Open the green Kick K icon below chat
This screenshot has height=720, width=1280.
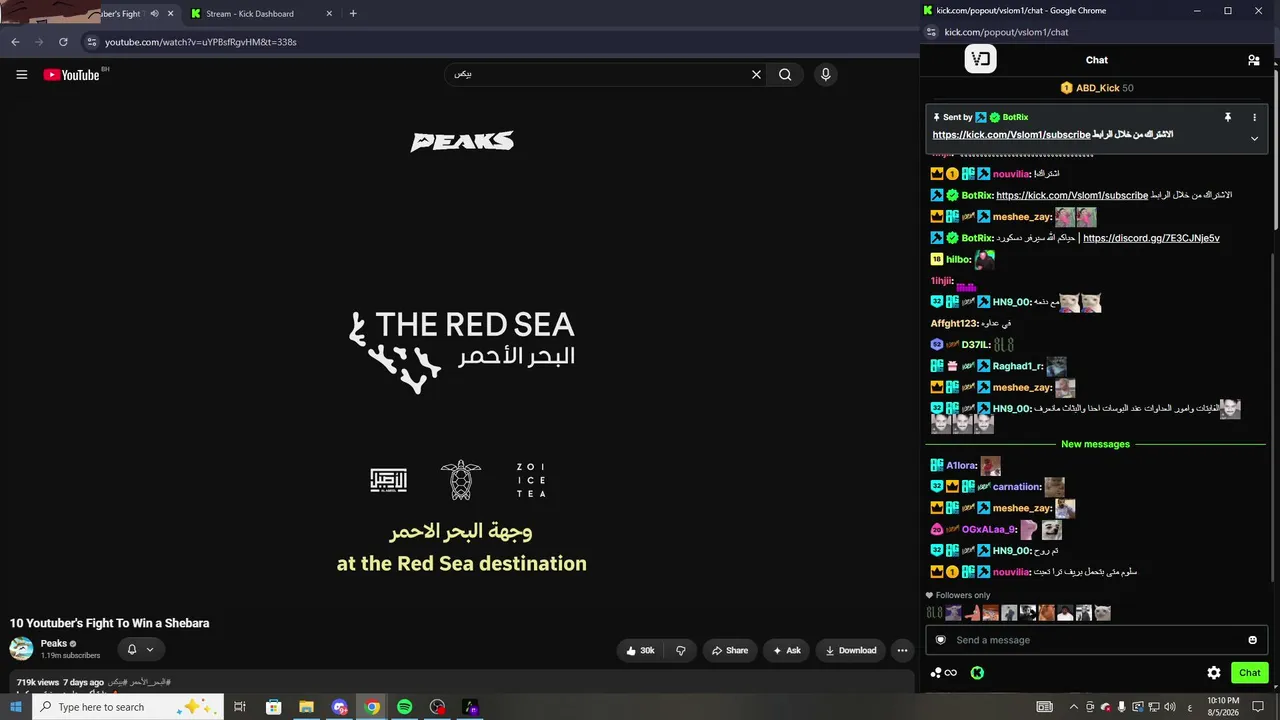[977, 673]
